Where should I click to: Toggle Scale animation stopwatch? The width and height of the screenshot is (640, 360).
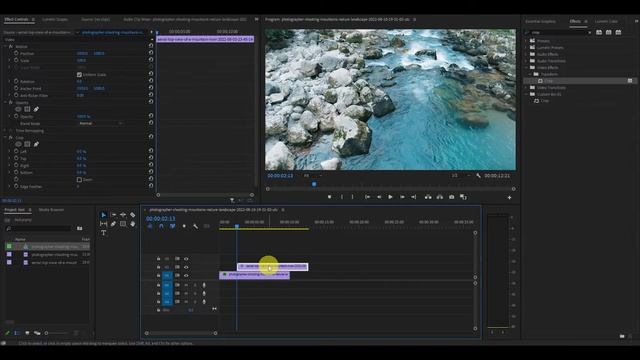pos(16,60)
